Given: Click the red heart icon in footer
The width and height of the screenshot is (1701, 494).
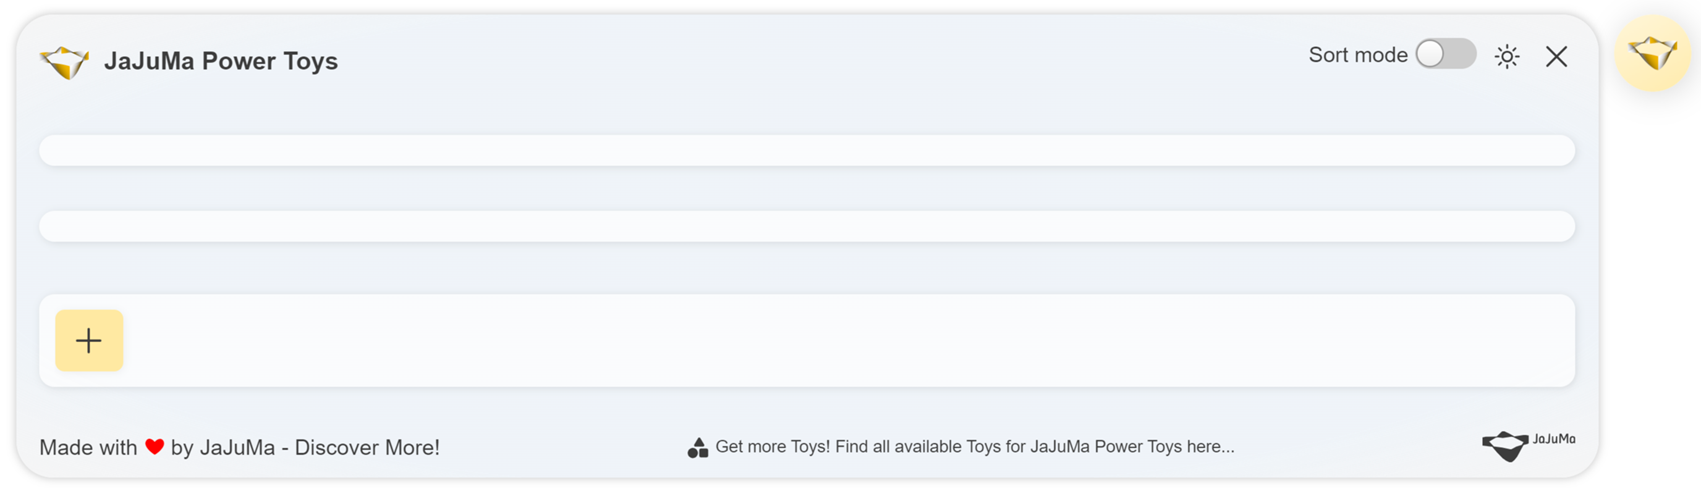Looking at the screenshot, I should click(154, 447).
